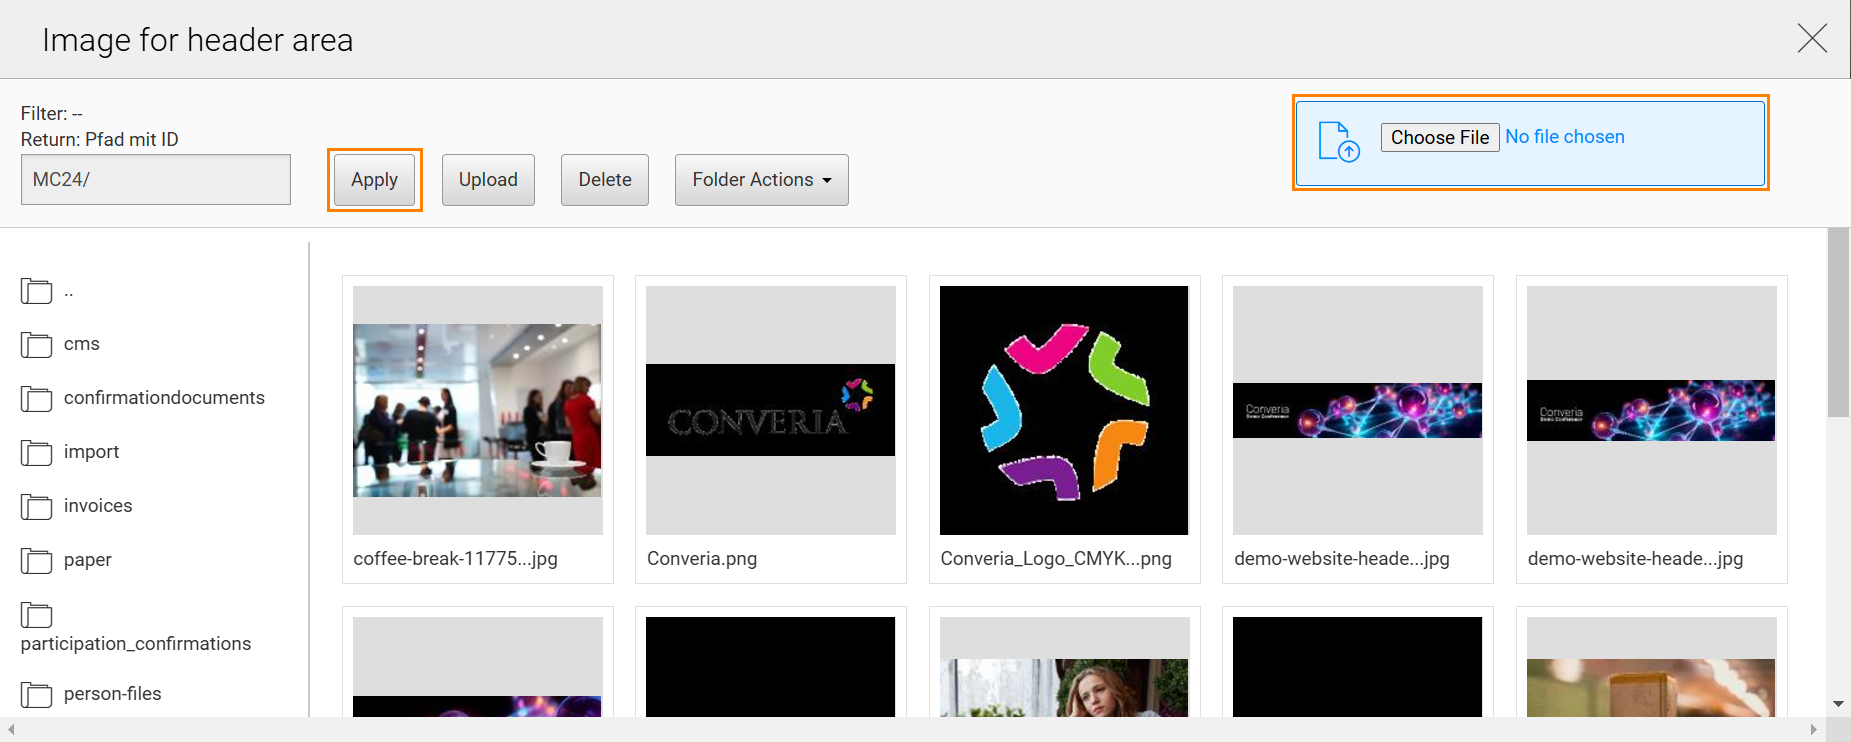Click the upload file icon
This screenshot has width=1851, height=742.
pos(1339,141)
